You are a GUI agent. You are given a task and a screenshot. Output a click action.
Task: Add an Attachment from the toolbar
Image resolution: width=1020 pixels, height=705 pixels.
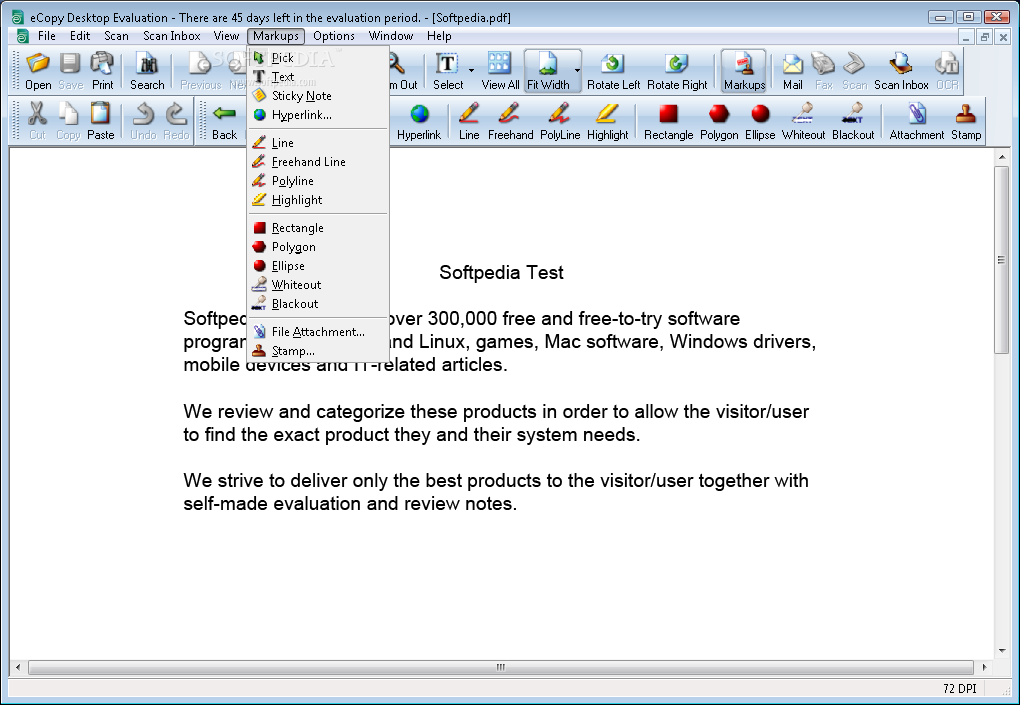click(x=917, y=121)
